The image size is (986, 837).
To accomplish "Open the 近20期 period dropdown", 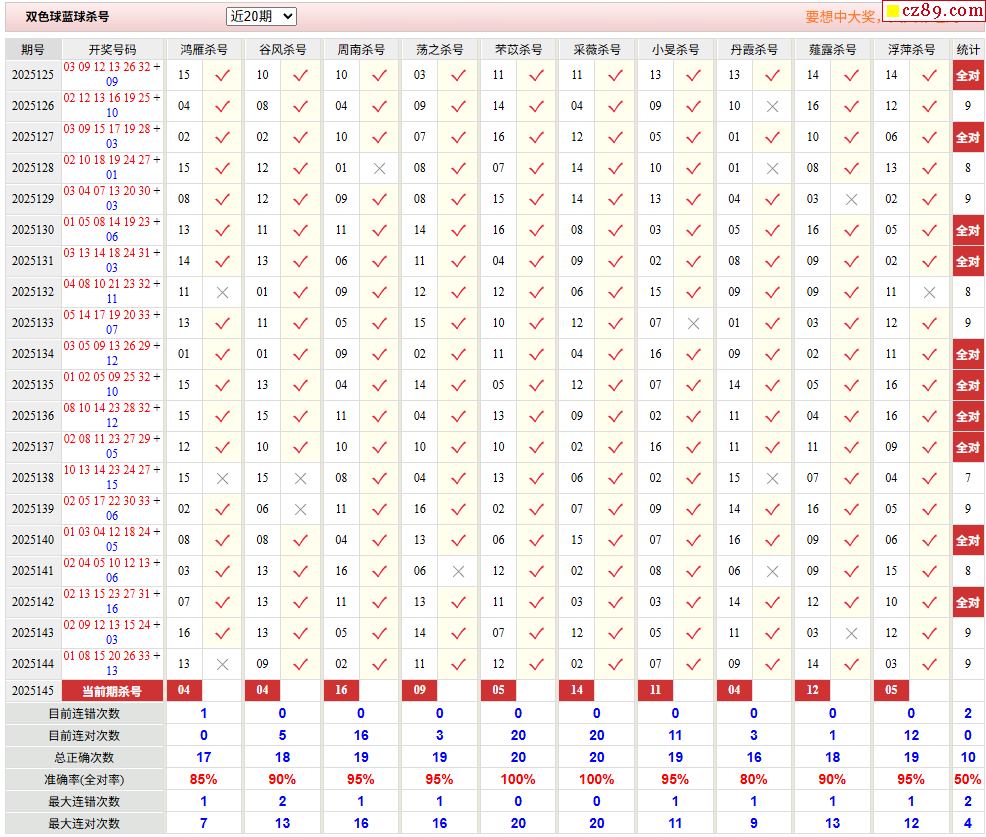I will point(262,16).
